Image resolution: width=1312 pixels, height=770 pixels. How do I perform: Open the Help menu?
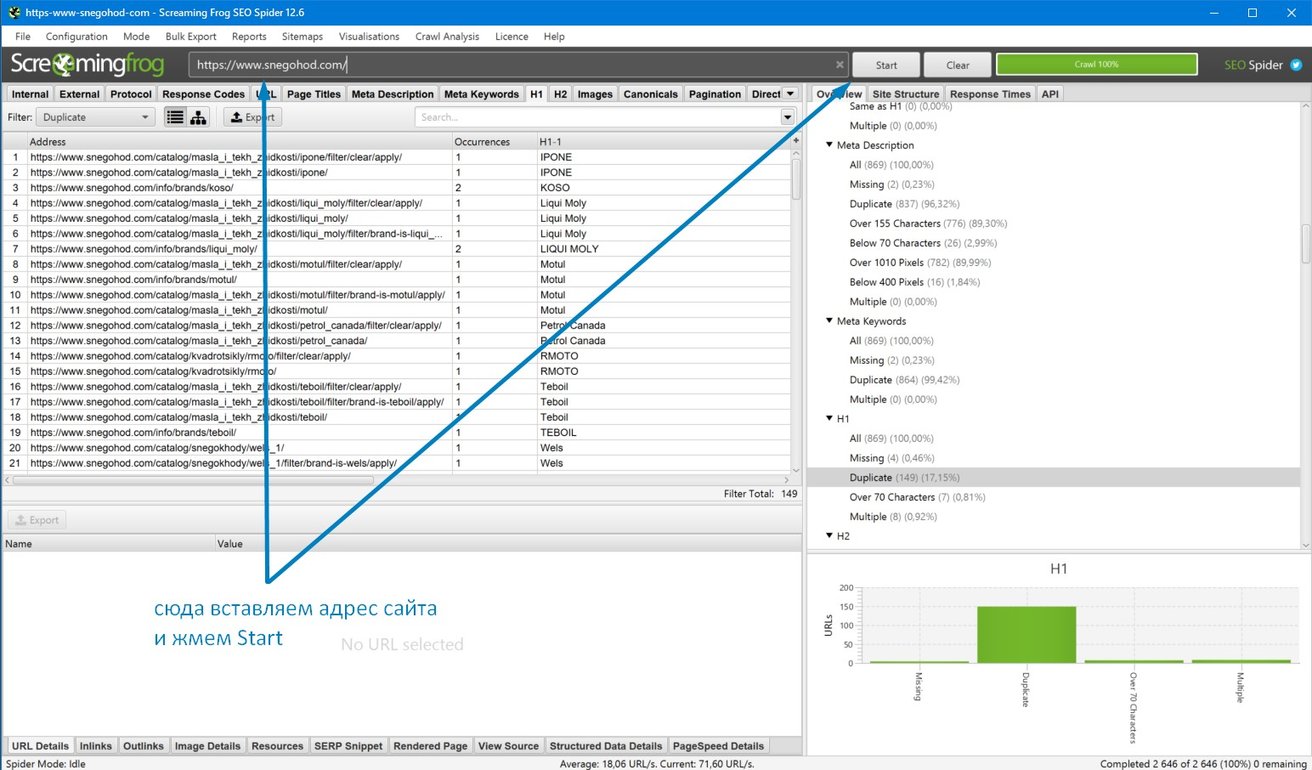click(554, 36)
